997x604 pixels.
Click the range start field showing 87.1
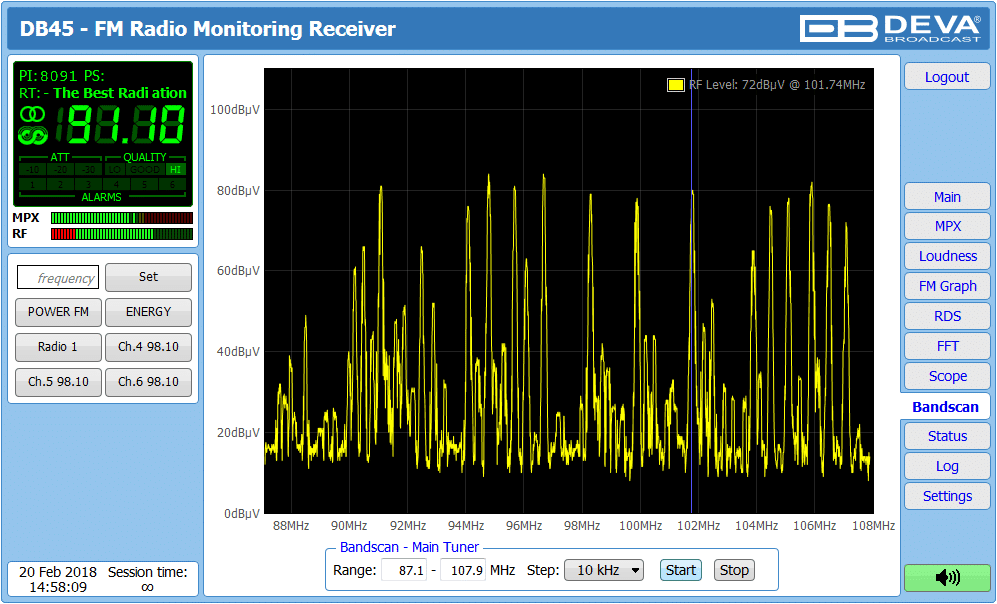click(405, 570)
